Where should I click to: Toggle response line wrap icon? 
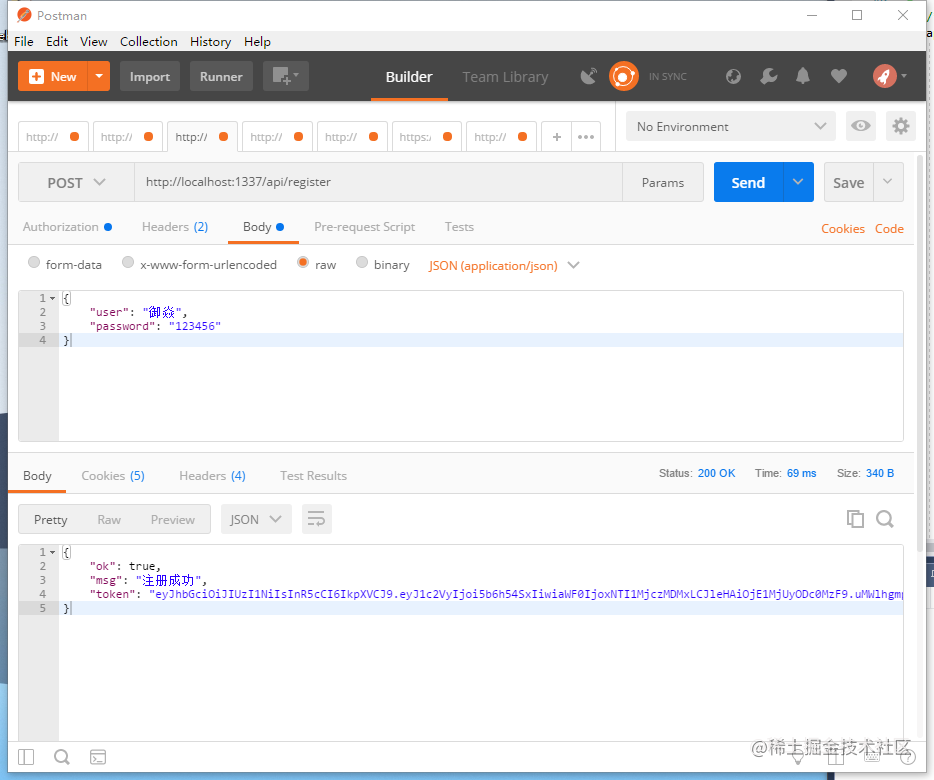[316, 519]
